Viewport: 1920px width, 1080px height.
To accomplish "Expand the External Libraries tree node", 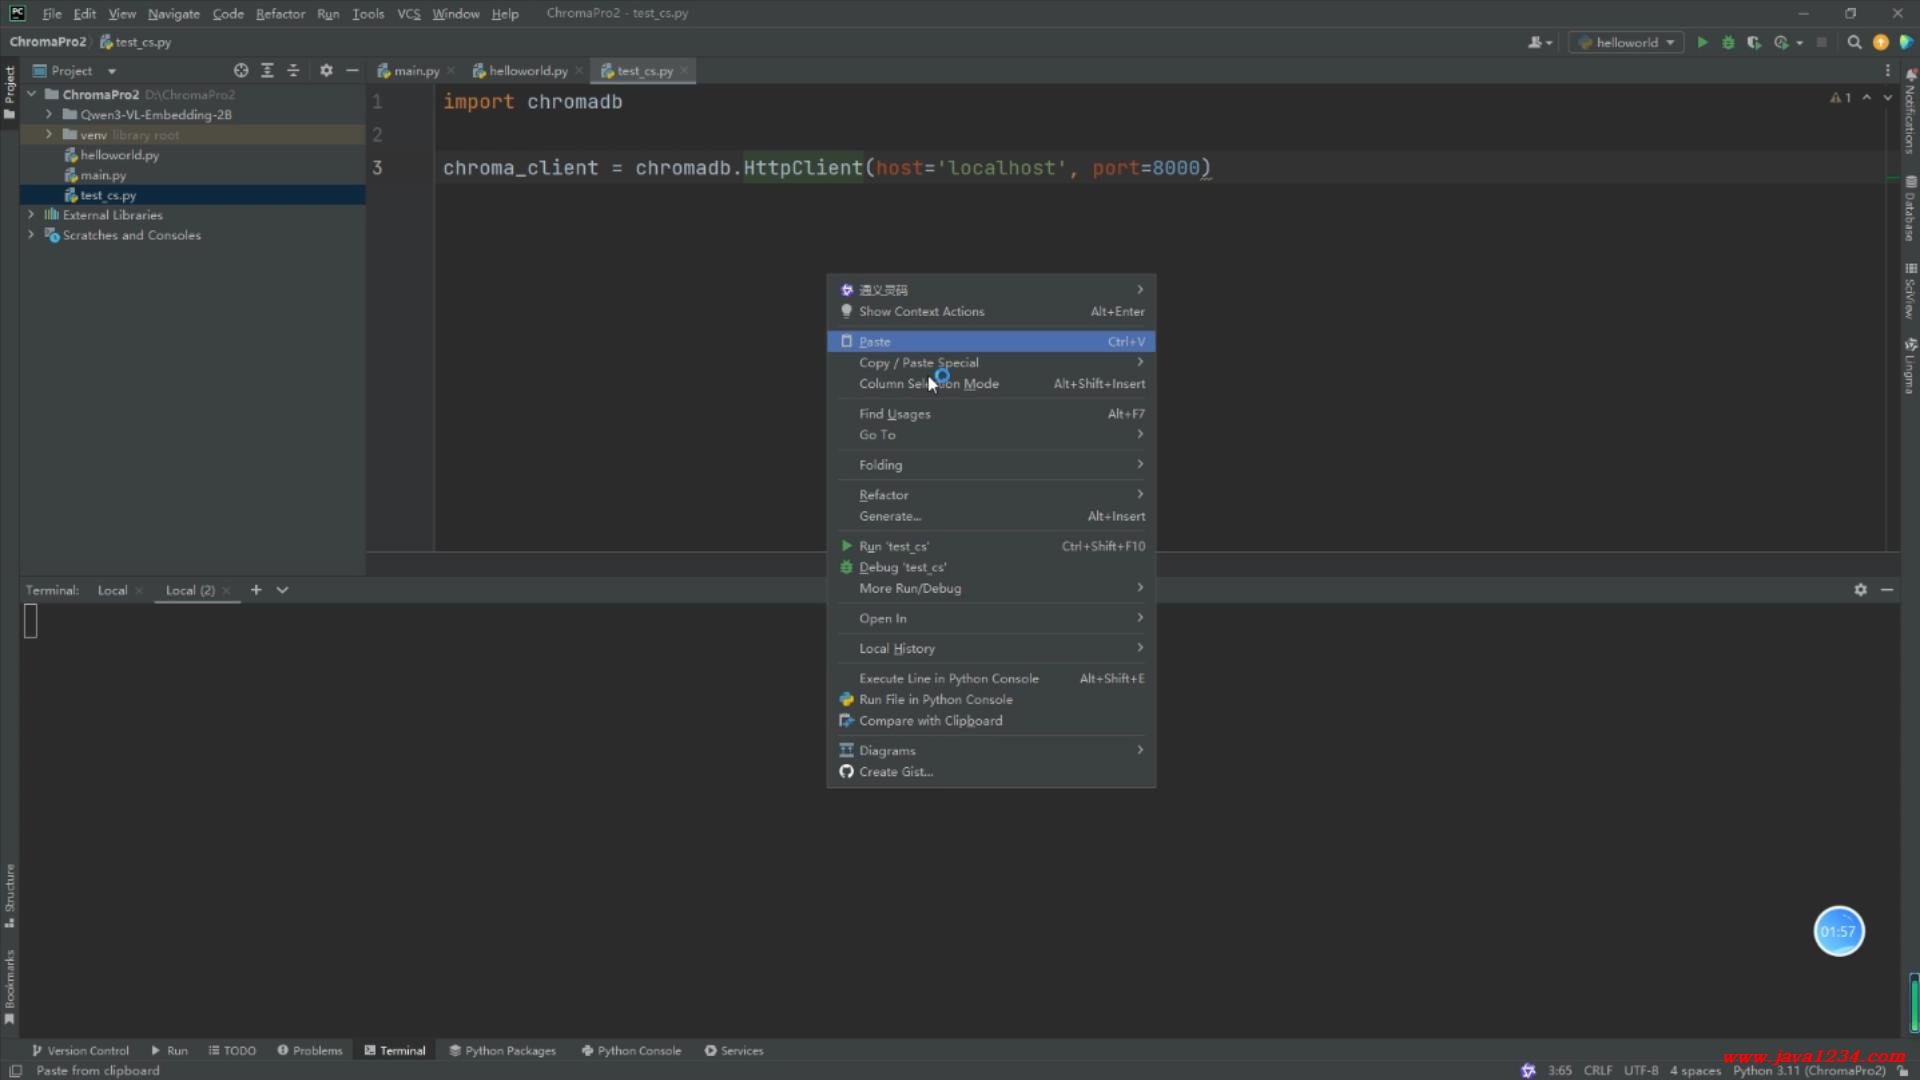I will click(31, 215).
